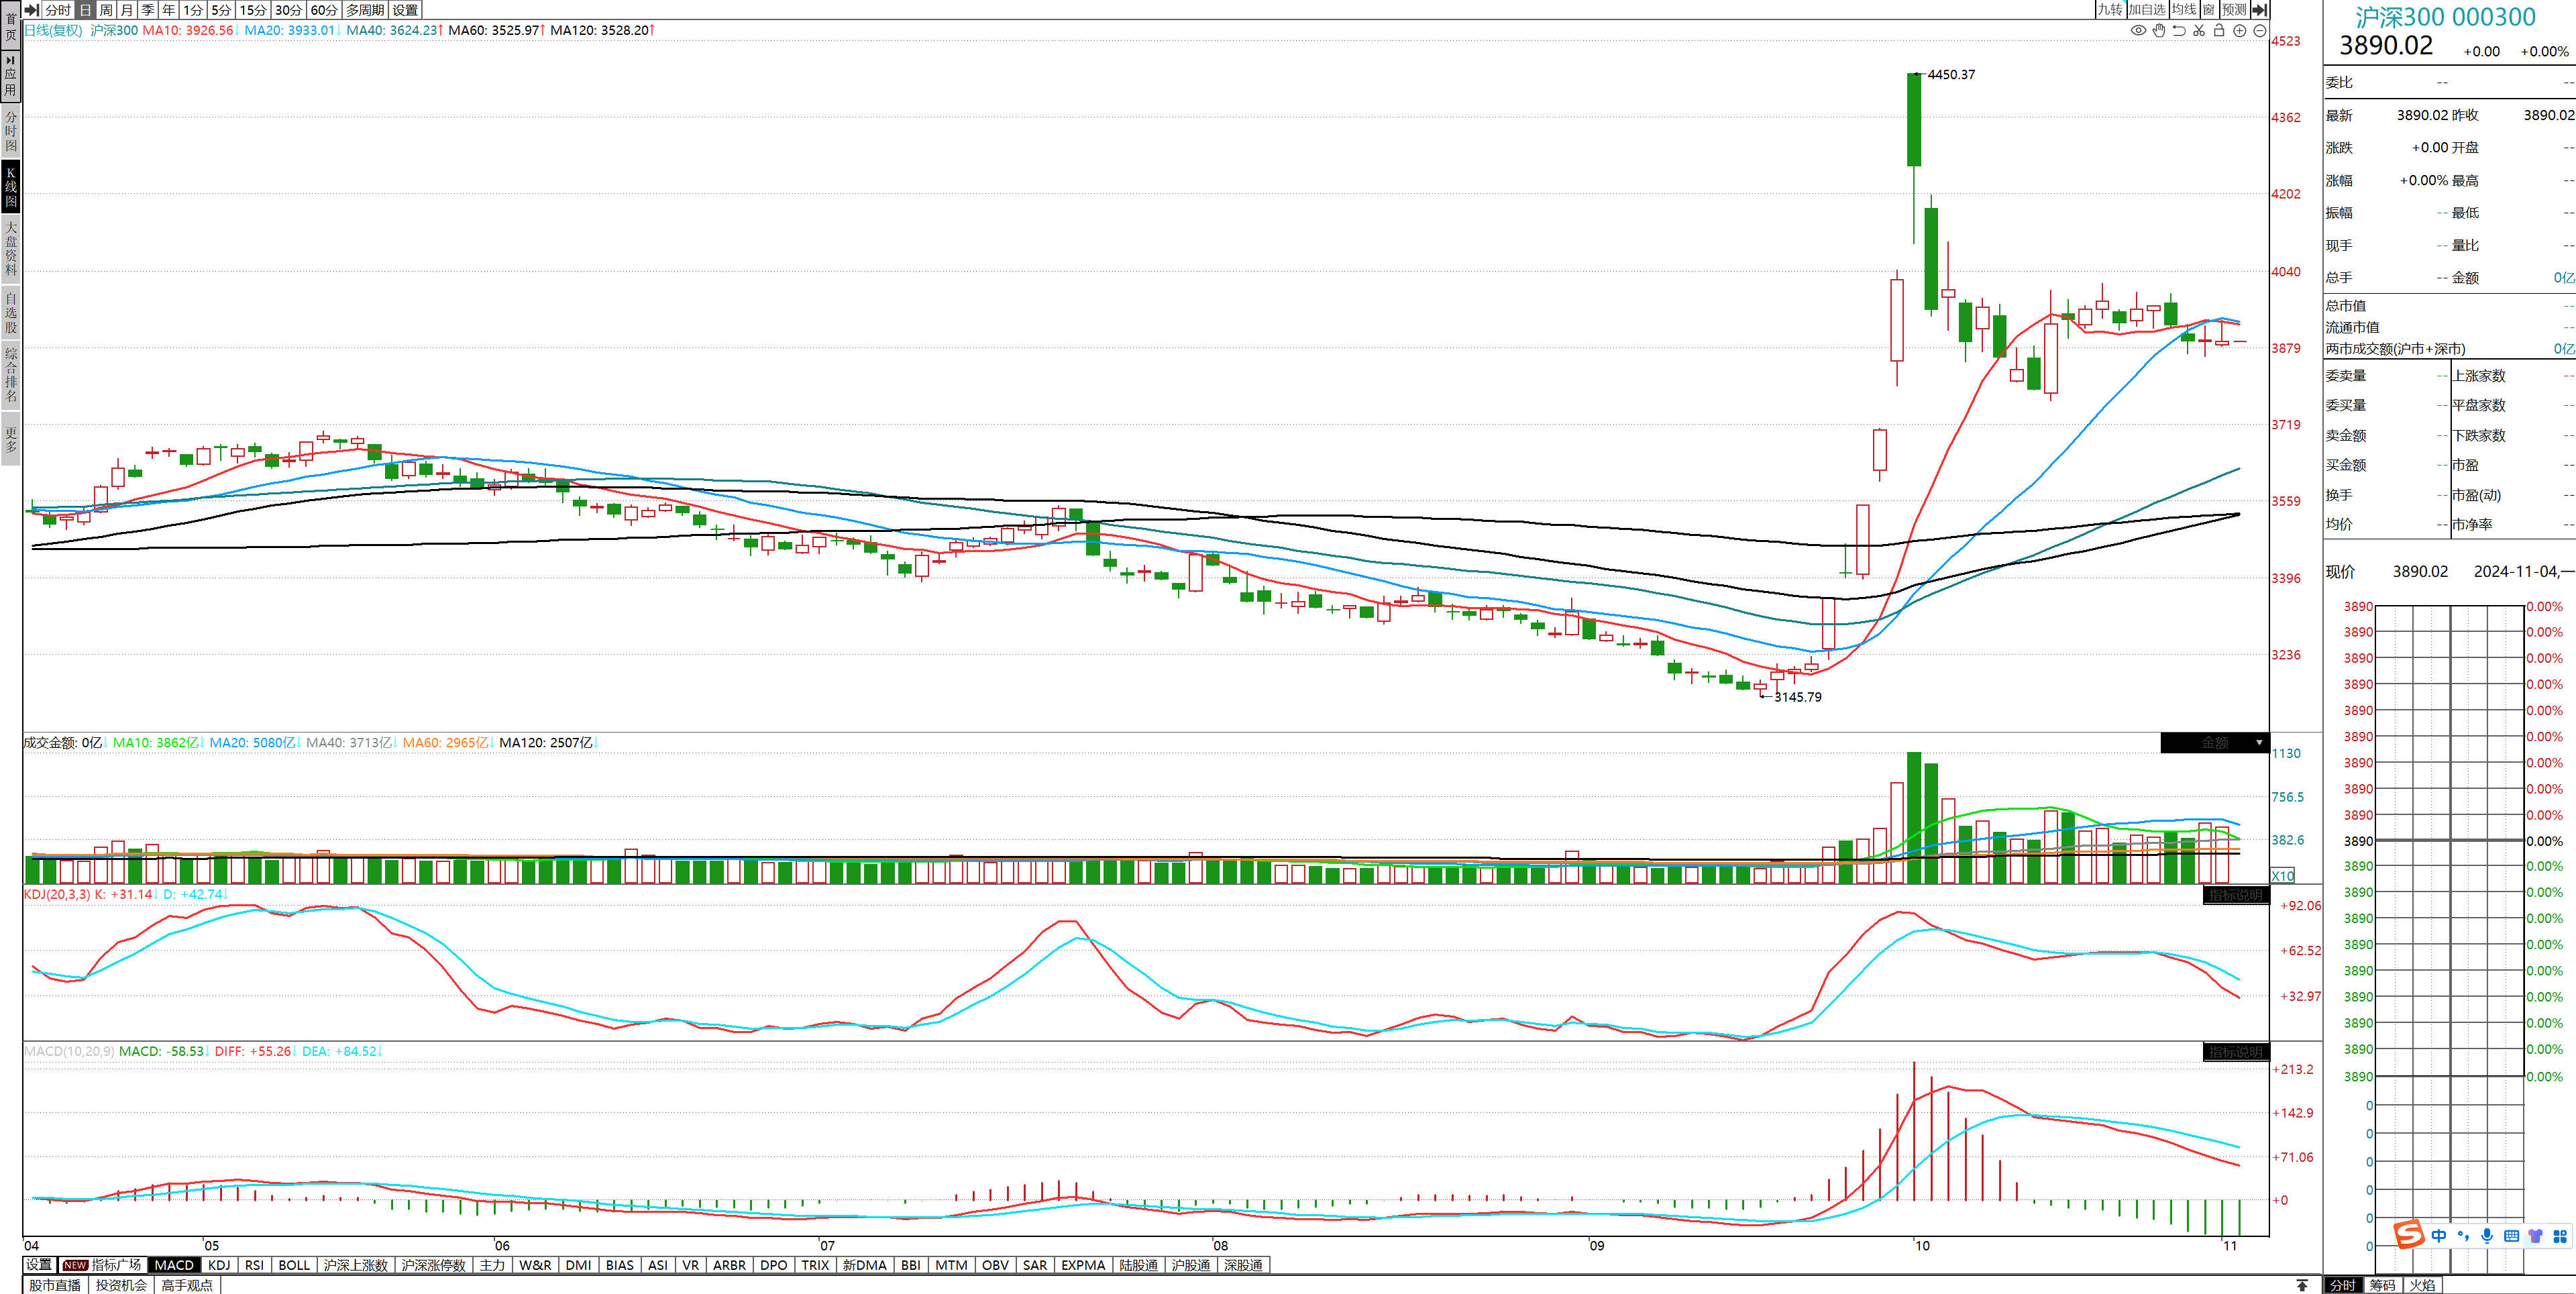Image resolution: width=2576 pixels, height=1294 pixels.
Task: Collapse the left panel with the top-left arrow
Action: click(32, 10)
